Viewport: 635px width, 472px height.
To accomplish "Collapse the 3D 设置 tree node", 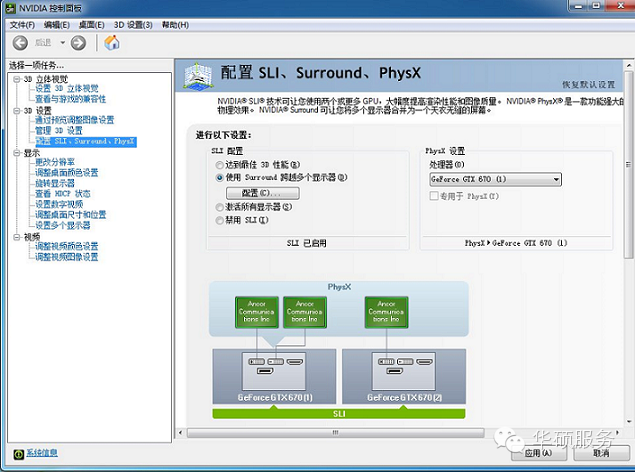I will (x=17, y=111).
